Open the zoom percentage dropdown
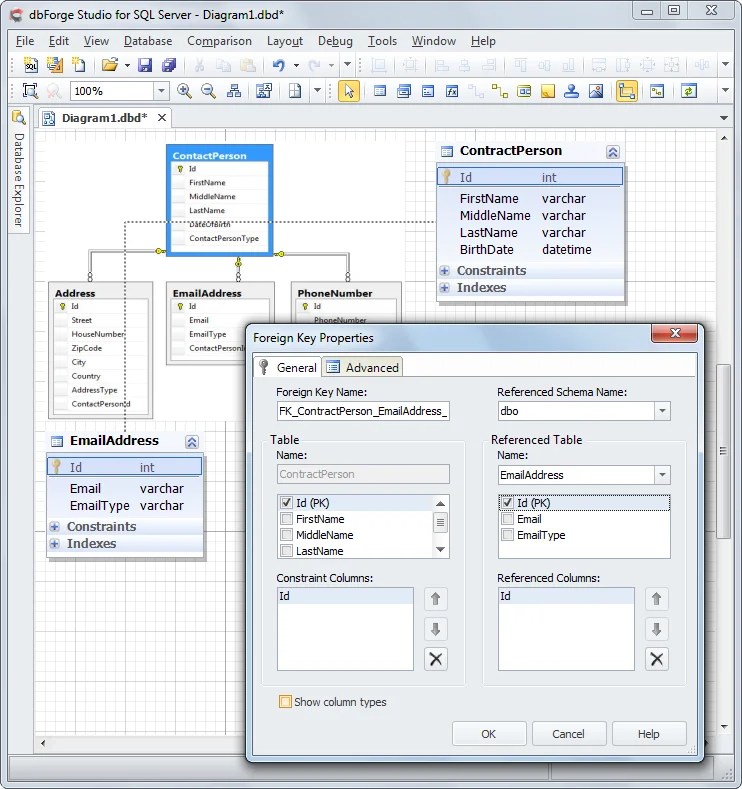 pyautogui.click(x=161, y=91)
